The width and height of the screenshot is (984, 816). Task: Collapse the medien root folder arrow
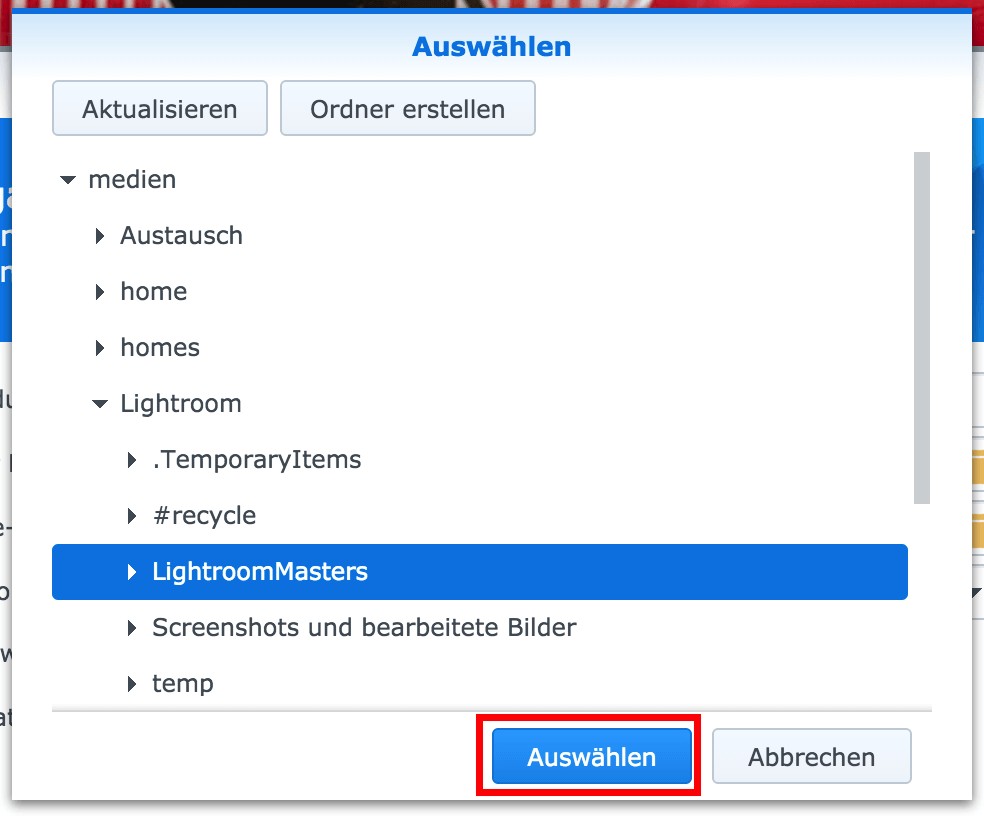pyautogui.click(x=68, y=180)
